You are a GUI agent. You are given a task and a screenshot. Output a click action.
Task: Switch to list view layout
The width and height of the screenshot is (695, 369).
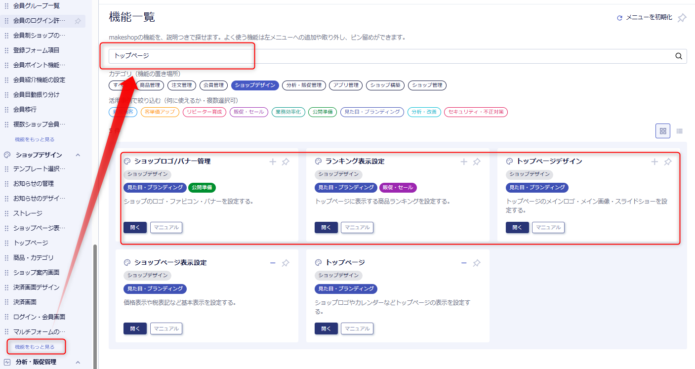coord(679,131)
